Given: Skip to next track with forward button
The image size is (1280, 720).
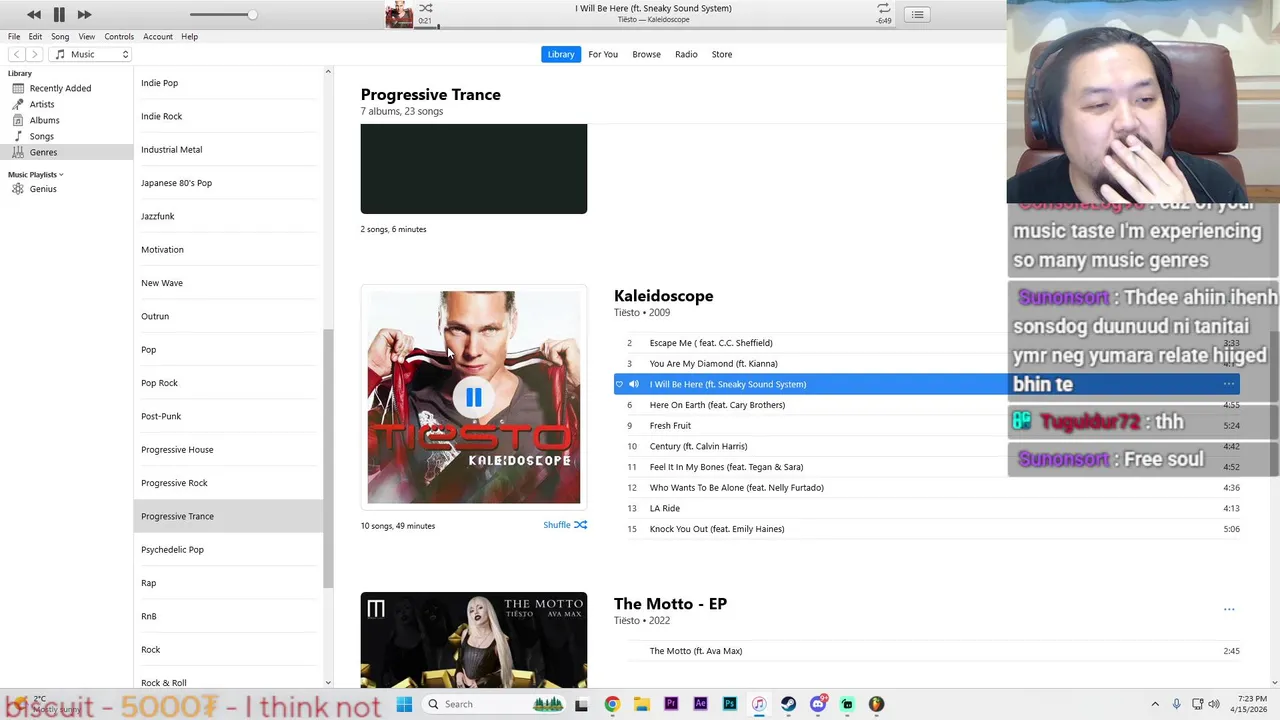Looking at the screenshot, I should click(84, 14).
